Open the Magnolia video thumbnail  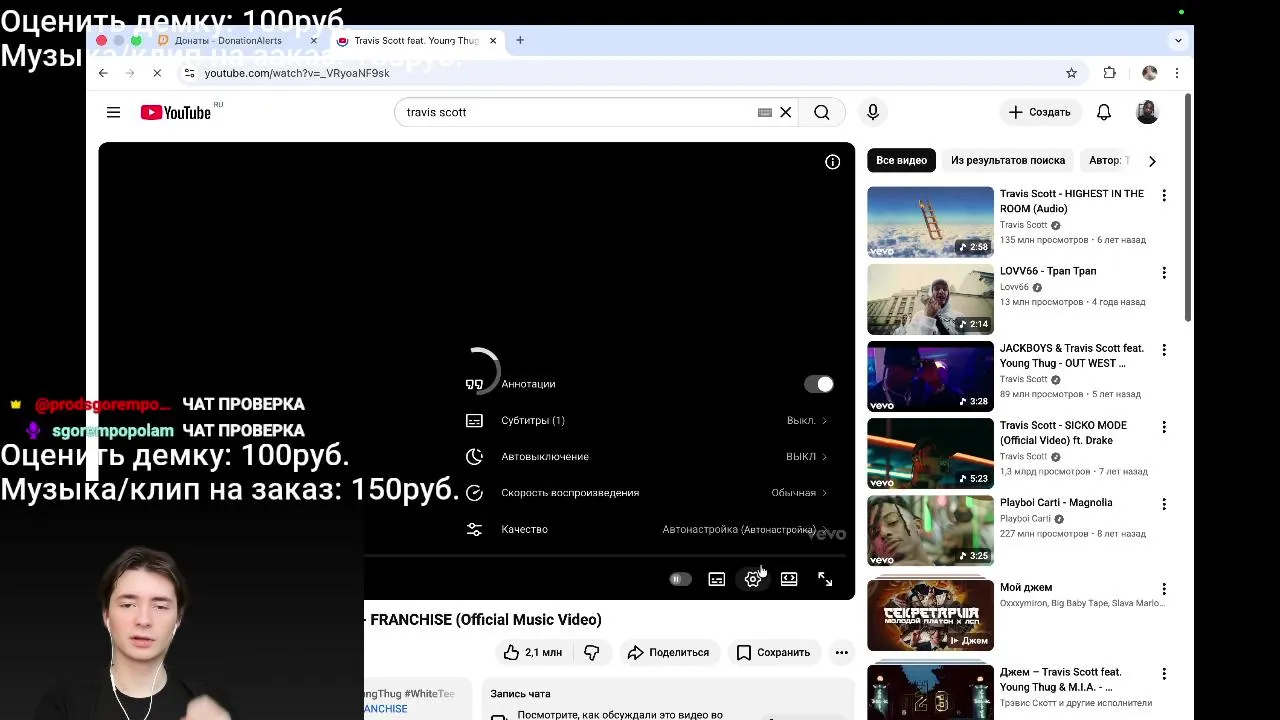930,531
